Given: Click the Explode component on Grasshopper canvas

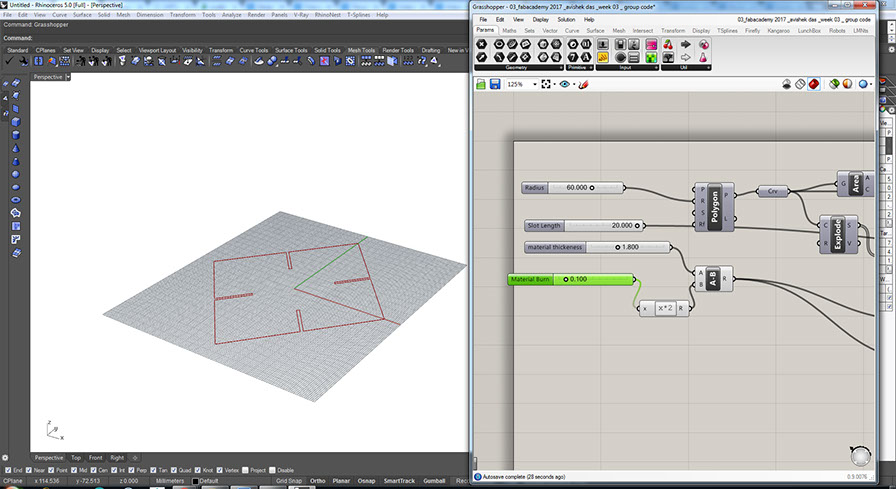Looking at the screenshot, I should point(838,233).
